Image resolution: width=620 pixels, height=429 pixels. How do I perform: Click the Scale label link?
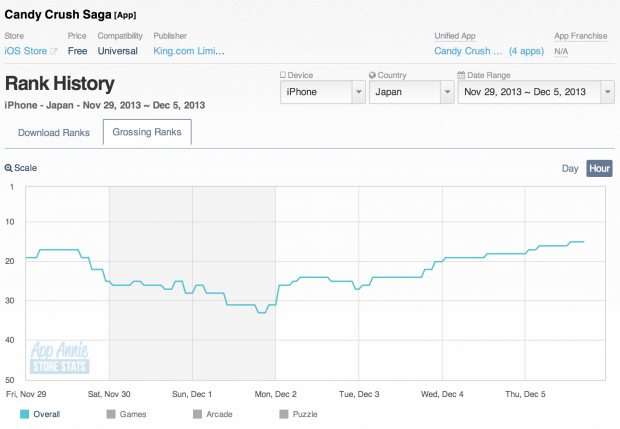26,168
